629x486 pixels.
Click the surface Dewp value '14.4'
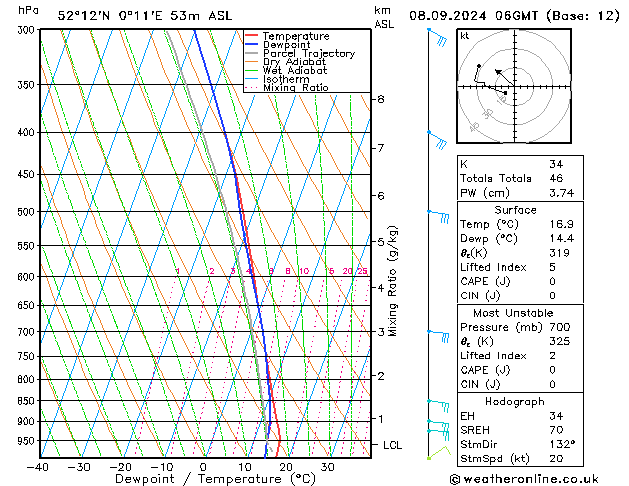[562, 239]
